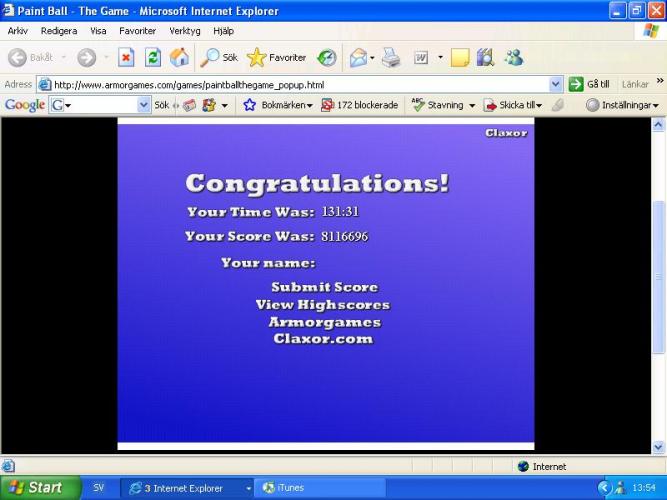This screenshot has width=667, height=500.
Task: Open the History toolbar icon
Action: 327,58
